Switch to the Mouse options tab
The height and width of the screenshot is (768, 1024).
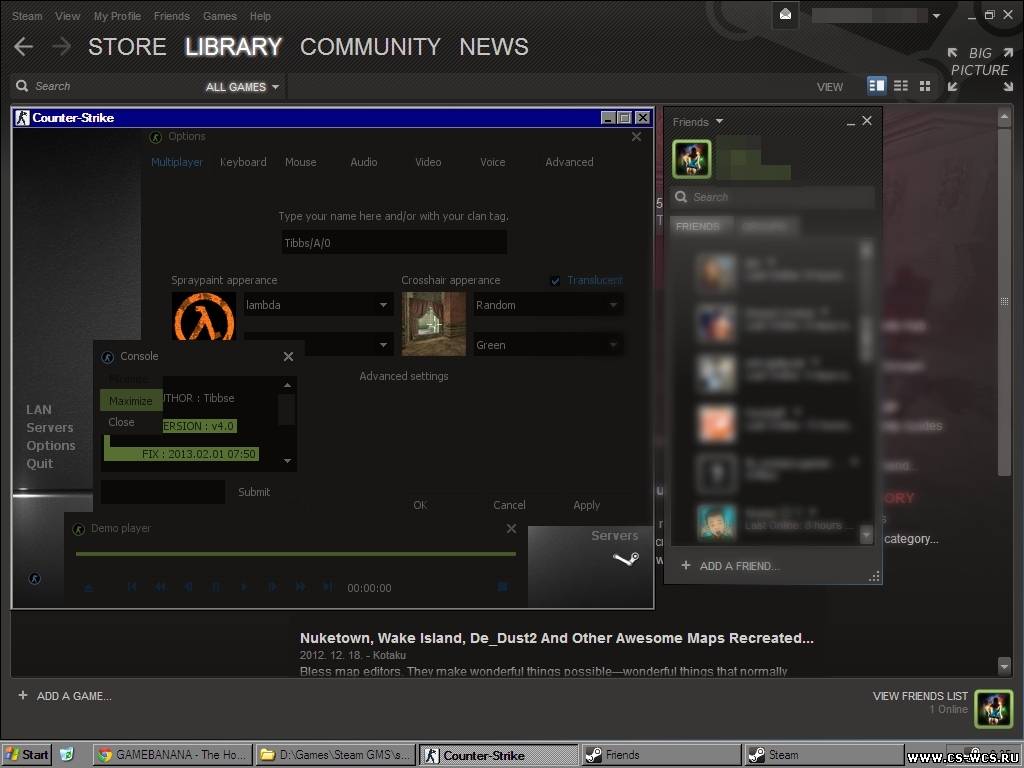[300, 162]
